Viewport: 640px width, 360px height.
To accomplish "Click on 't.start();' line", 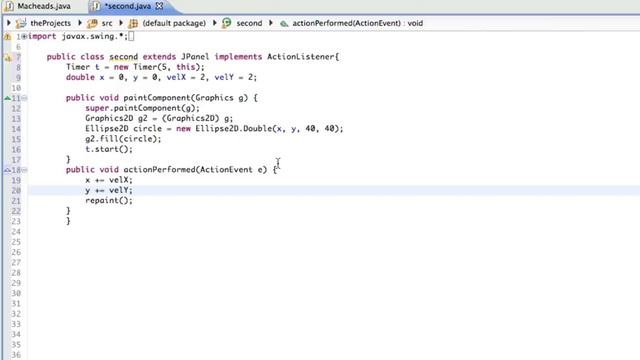I will [x=109, y=149].
